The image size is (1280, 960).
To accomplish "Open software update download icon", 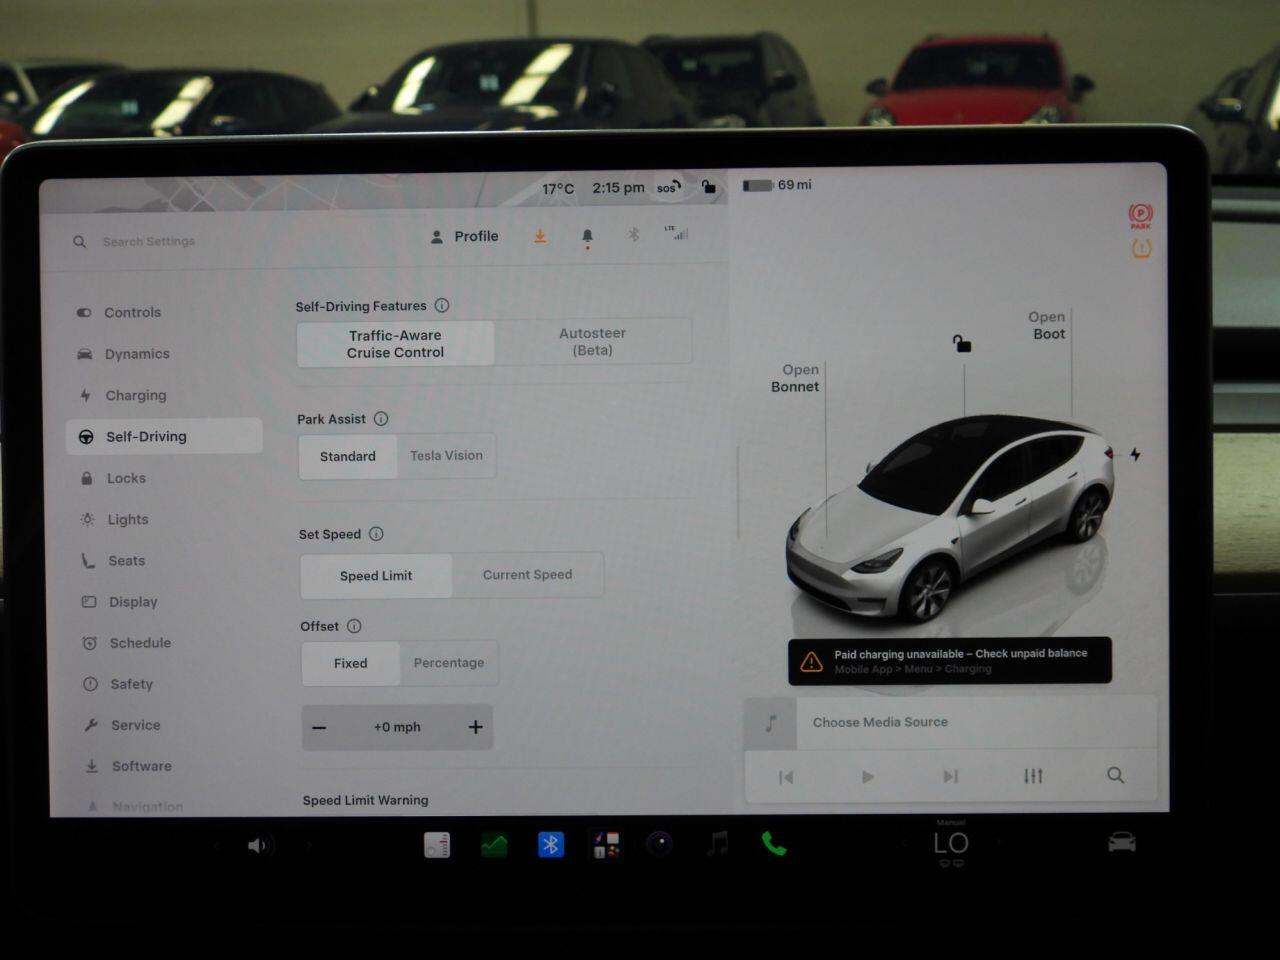I will (540, 236).
